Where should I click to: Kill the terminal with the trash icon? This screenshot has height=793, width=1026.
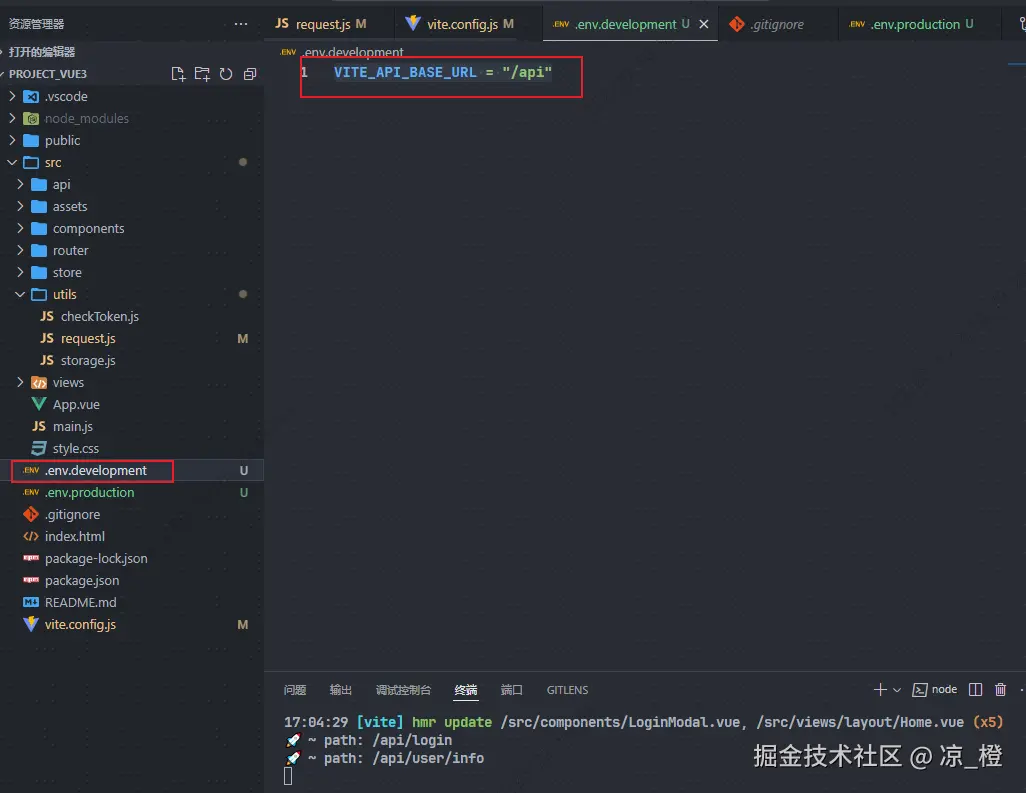[x=1000, y=690]
